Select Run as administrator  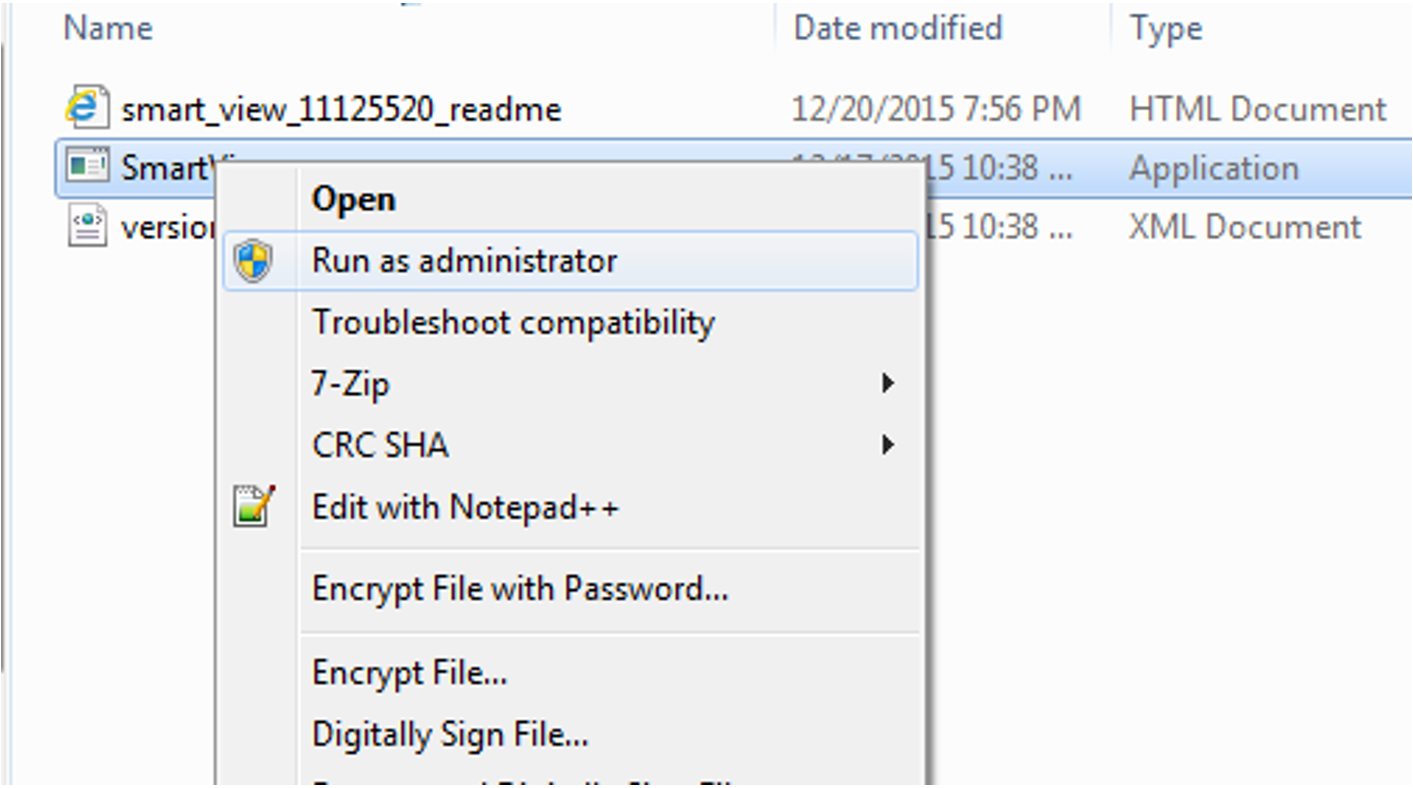pyautogui.click(x=464, y=261)
